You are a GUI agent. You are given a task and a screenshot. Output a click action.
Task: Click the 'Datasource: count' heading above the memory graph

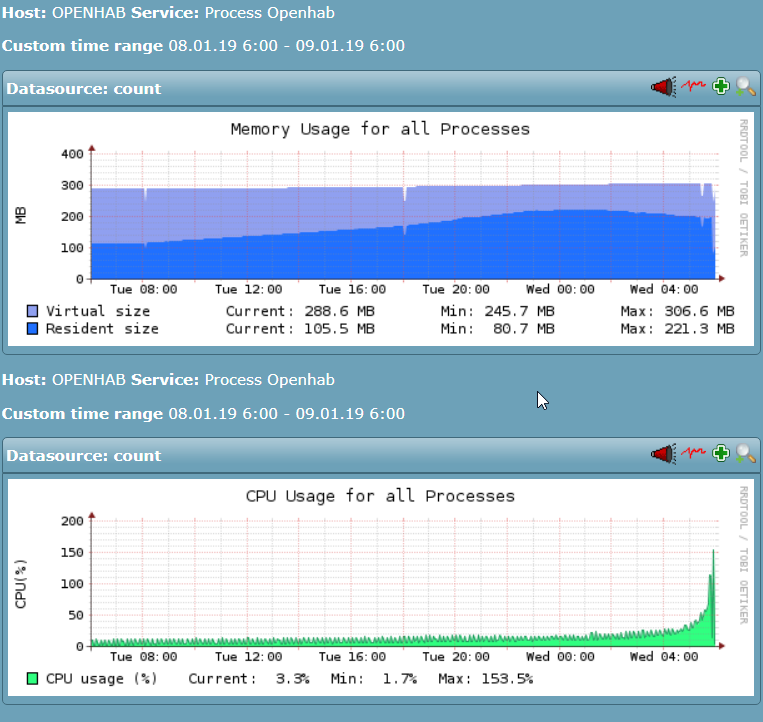point(84,89)
